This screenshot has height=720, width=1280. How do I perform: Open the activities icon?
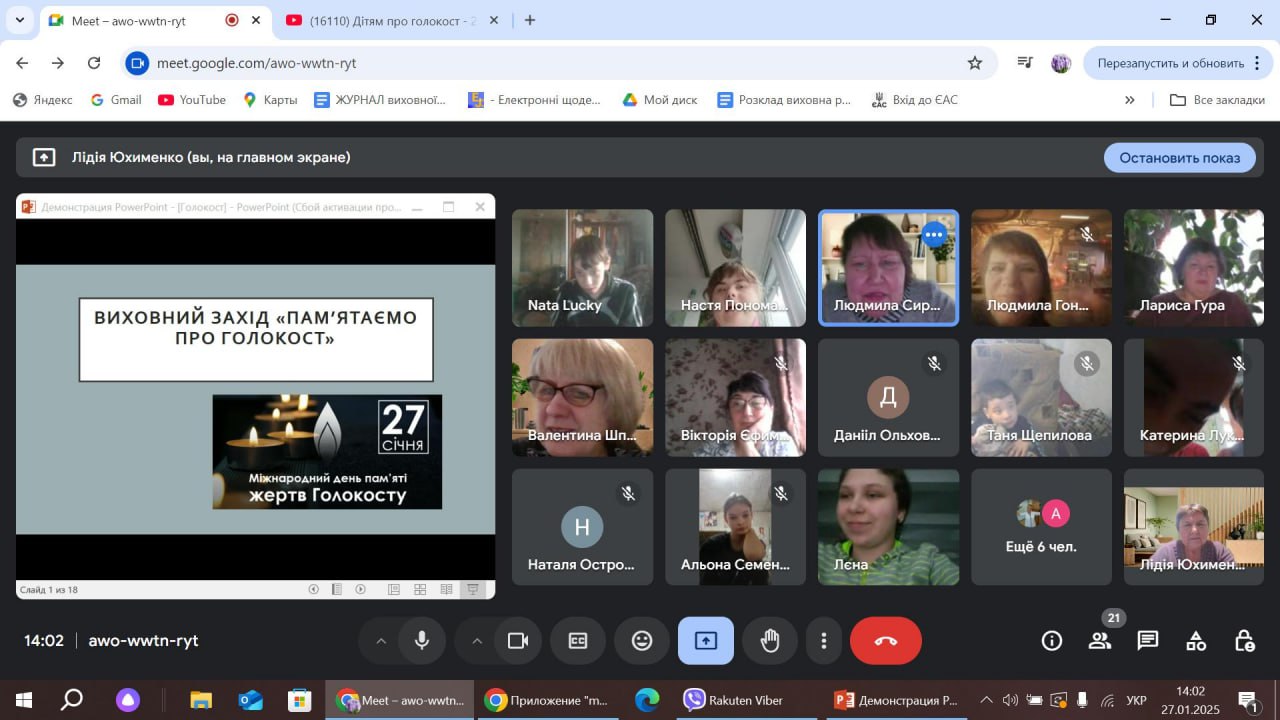[1195, 641]
